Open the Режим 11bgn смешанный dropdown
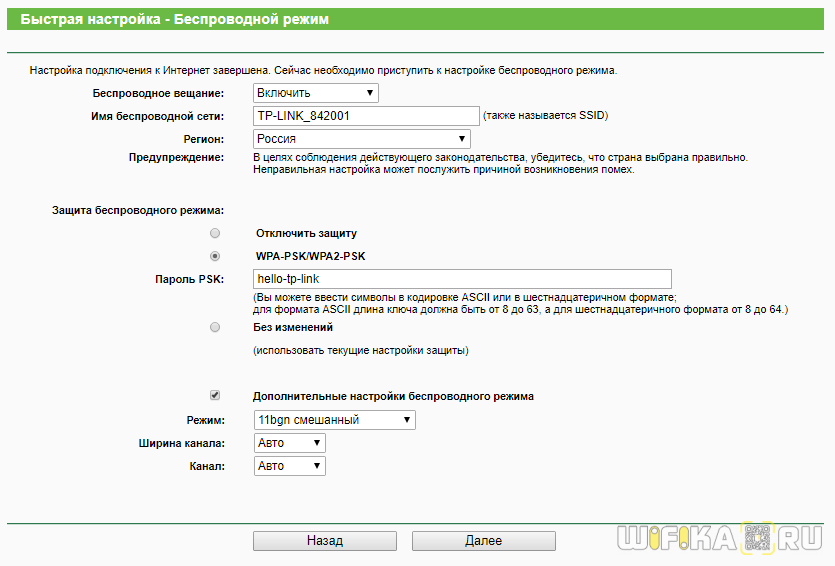 334,420
